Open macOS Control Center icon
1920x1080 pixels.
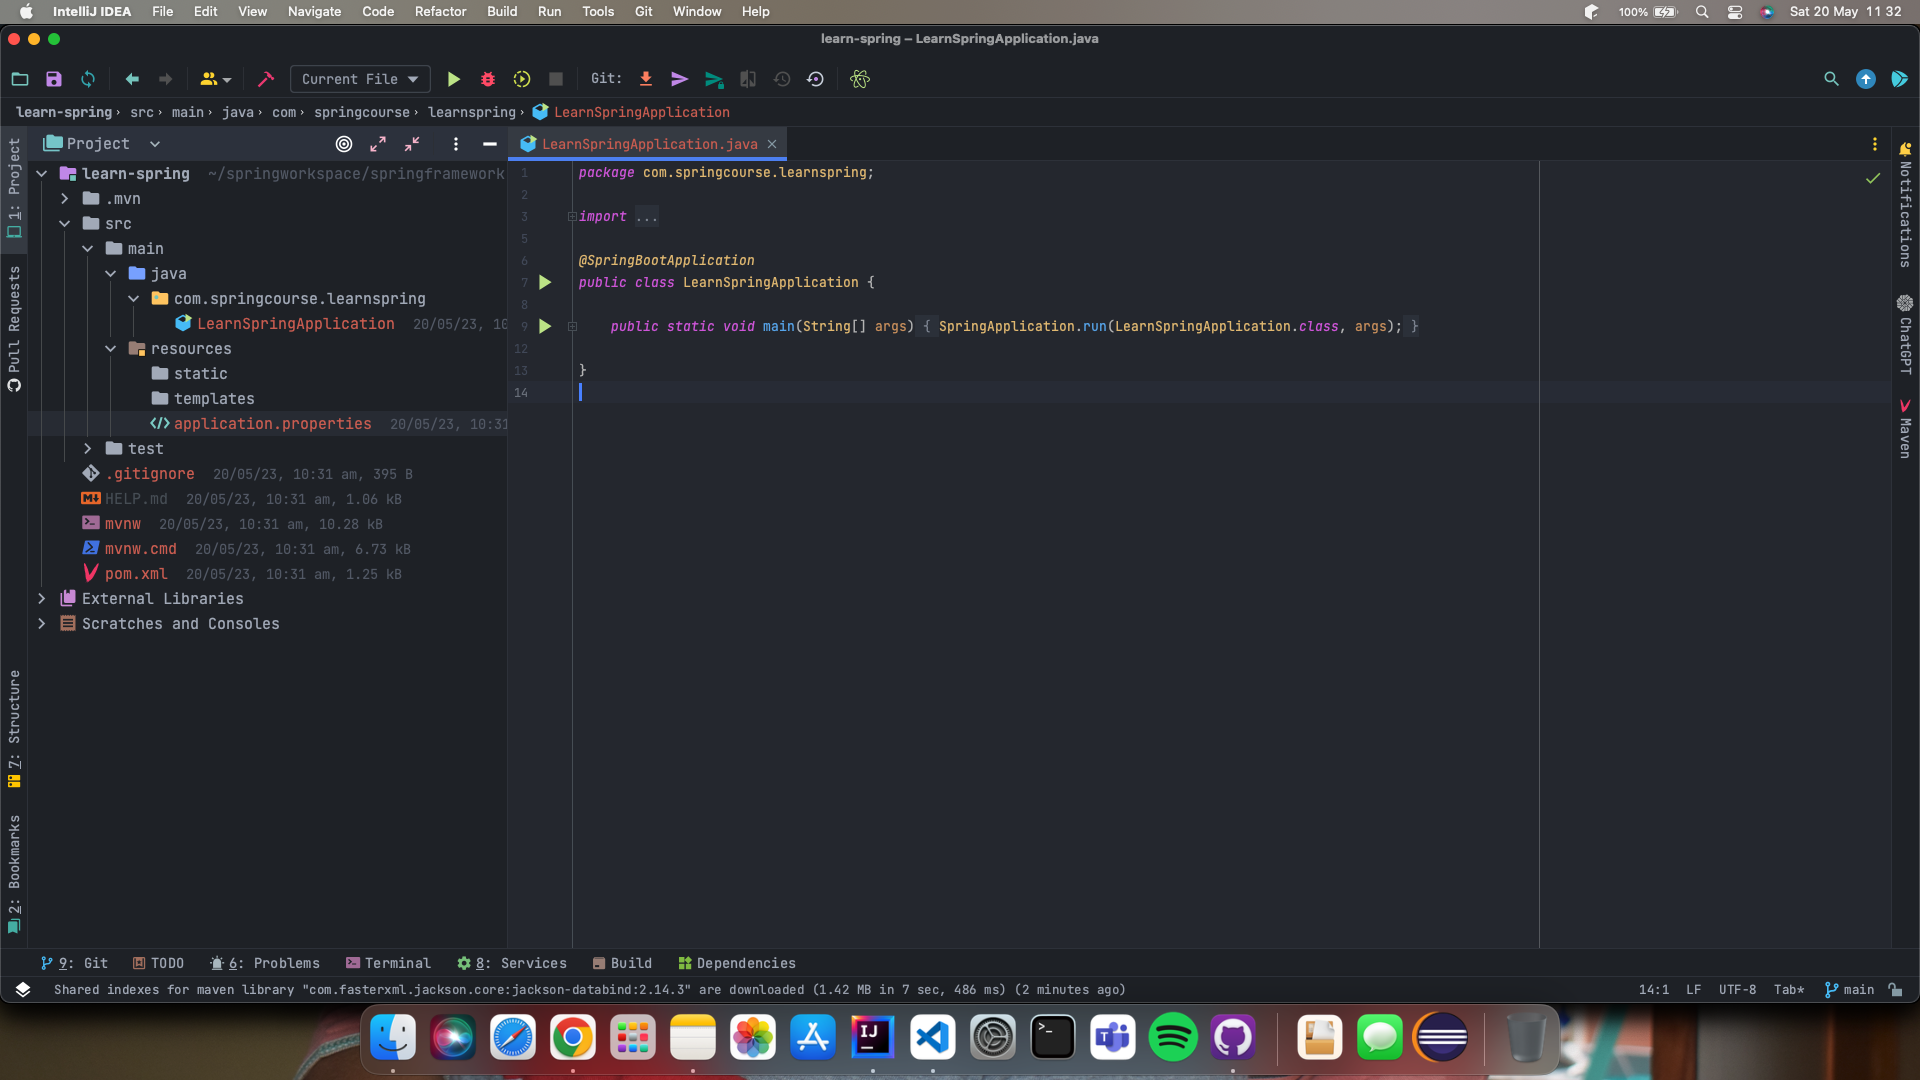(x=1735, y=12)
